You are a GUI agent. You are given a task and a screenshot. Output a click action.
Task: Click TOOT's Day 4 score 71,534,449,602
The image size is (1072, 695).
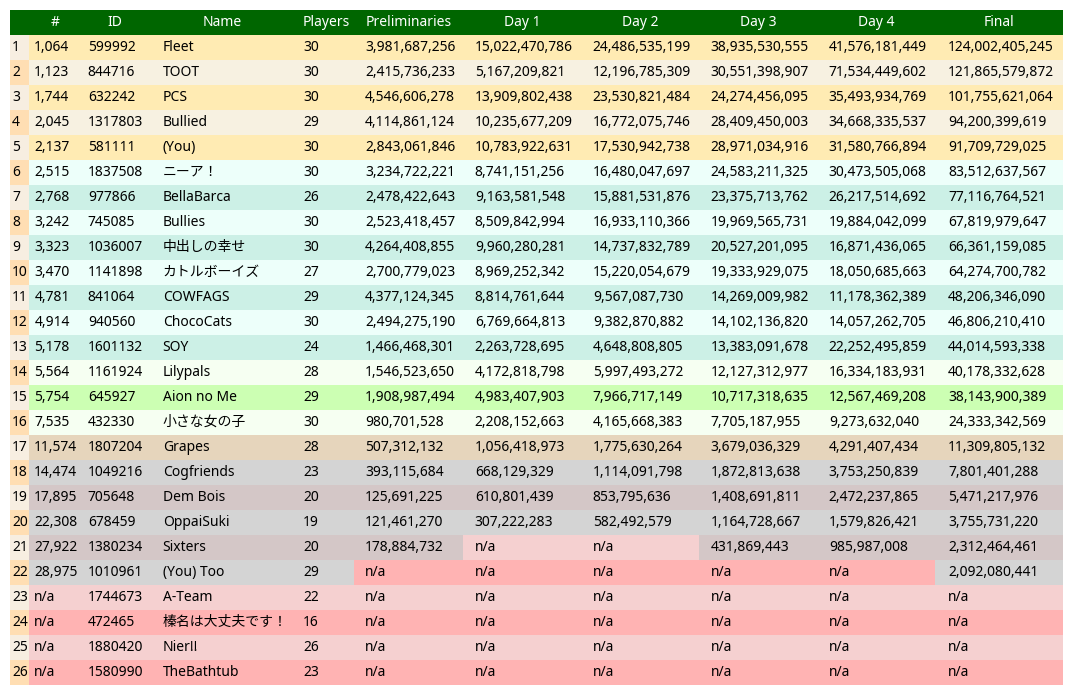coord(877,71)
